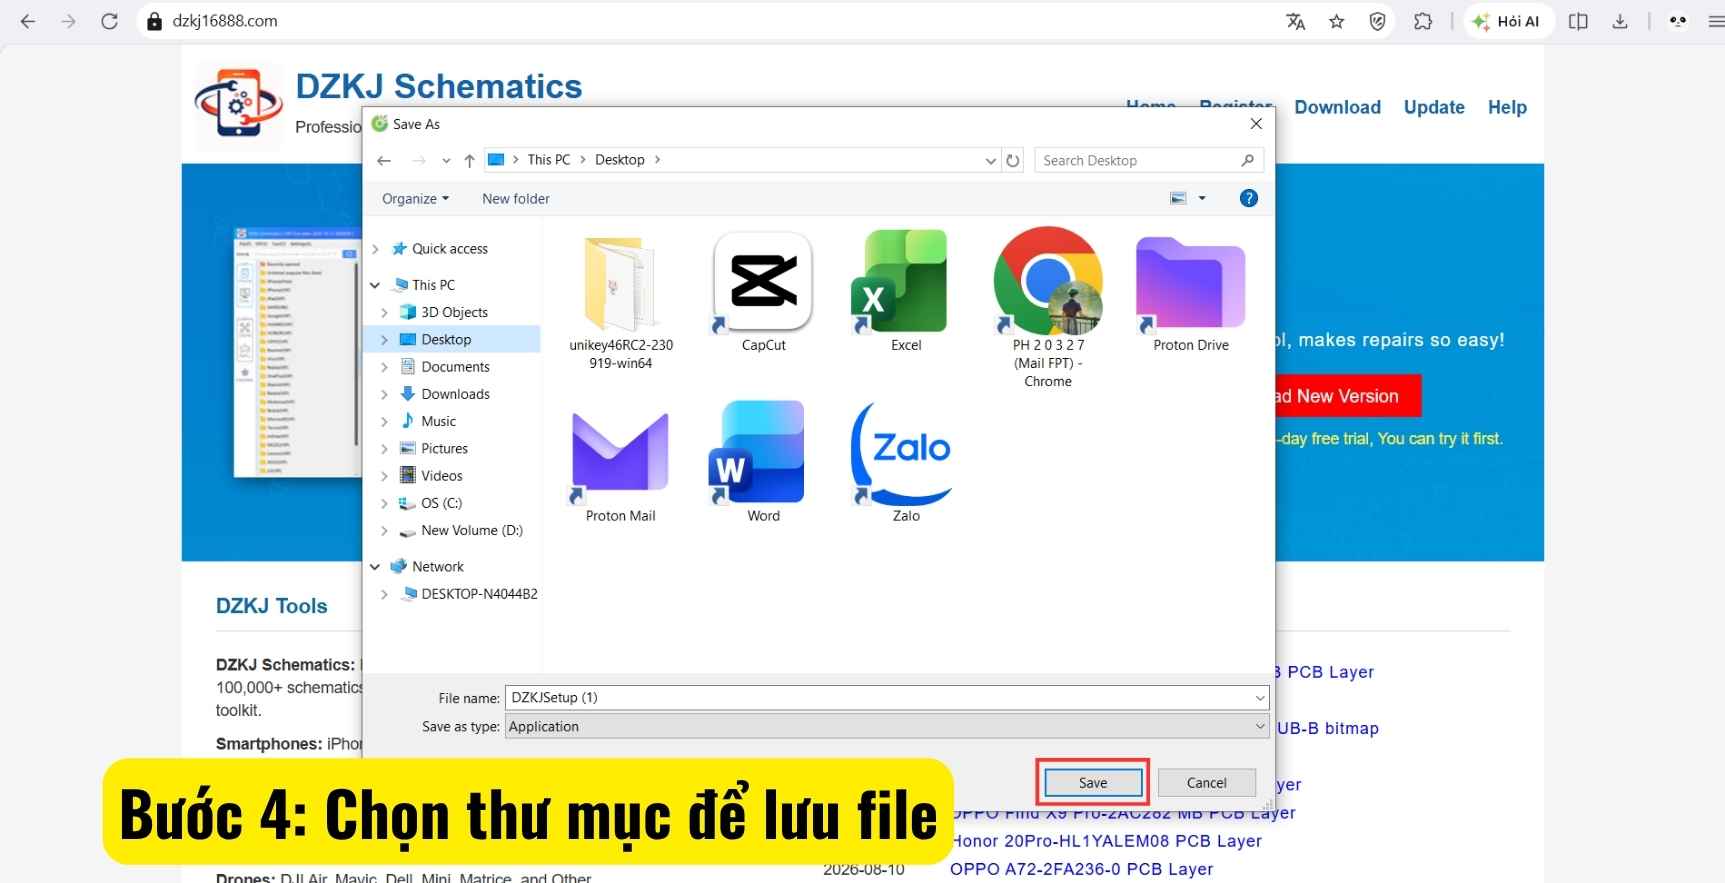Screen dimensions: 1725x883
Task: Click the browser back arrow
Action: pyautogui.click(x=28, y=21)
